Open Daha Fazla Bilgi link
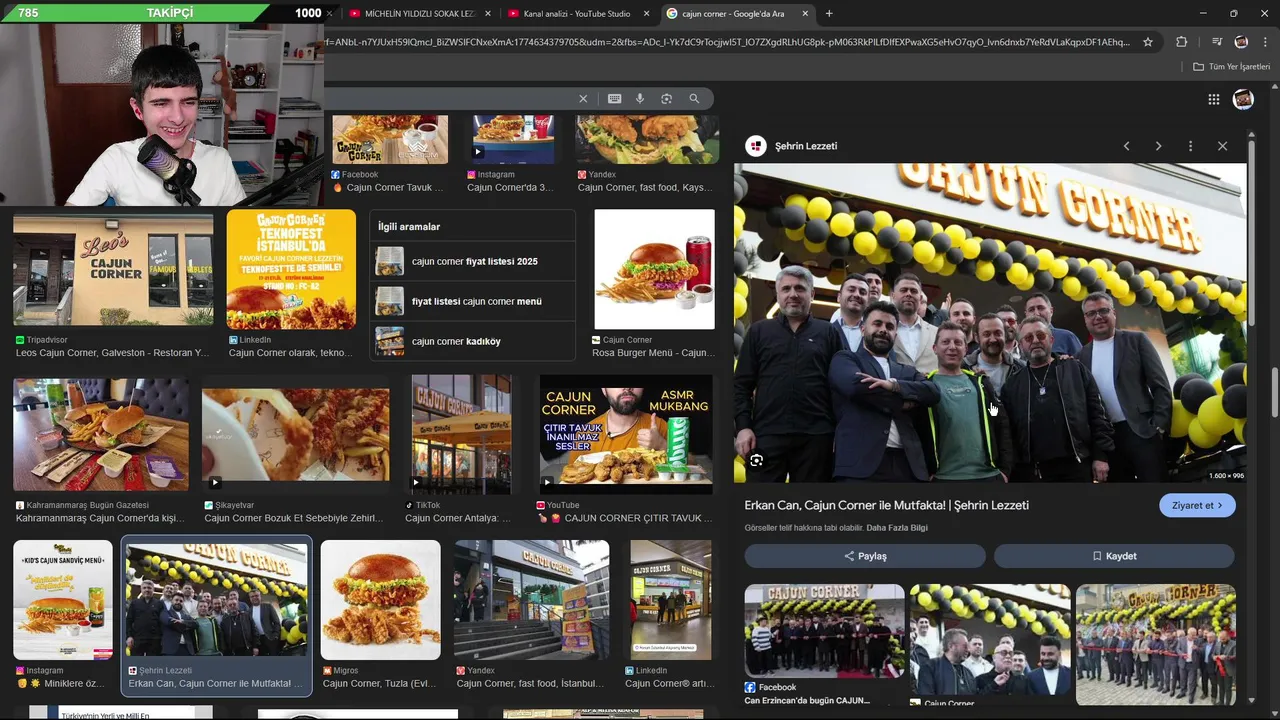The width and height of the screenshot is (1280, 720). [897, 528]
